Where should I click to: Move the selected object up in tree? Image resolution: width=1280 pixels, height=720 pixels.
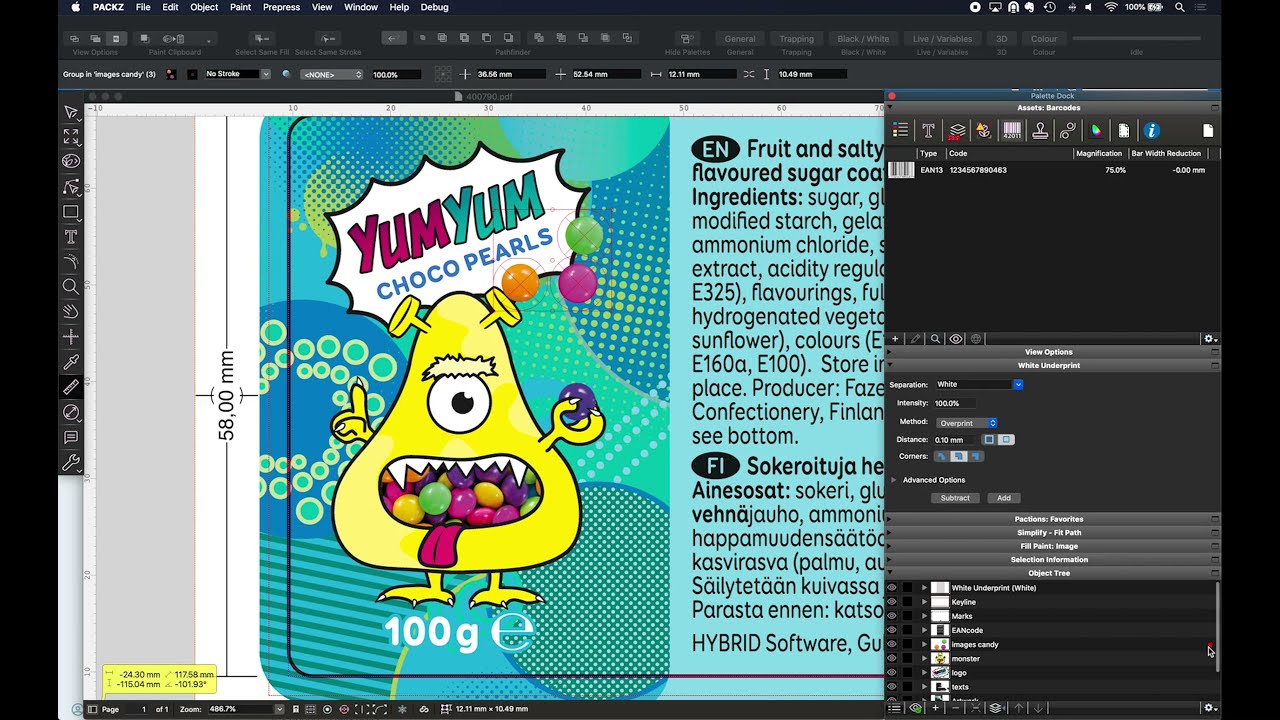[x=1019, y=708]
